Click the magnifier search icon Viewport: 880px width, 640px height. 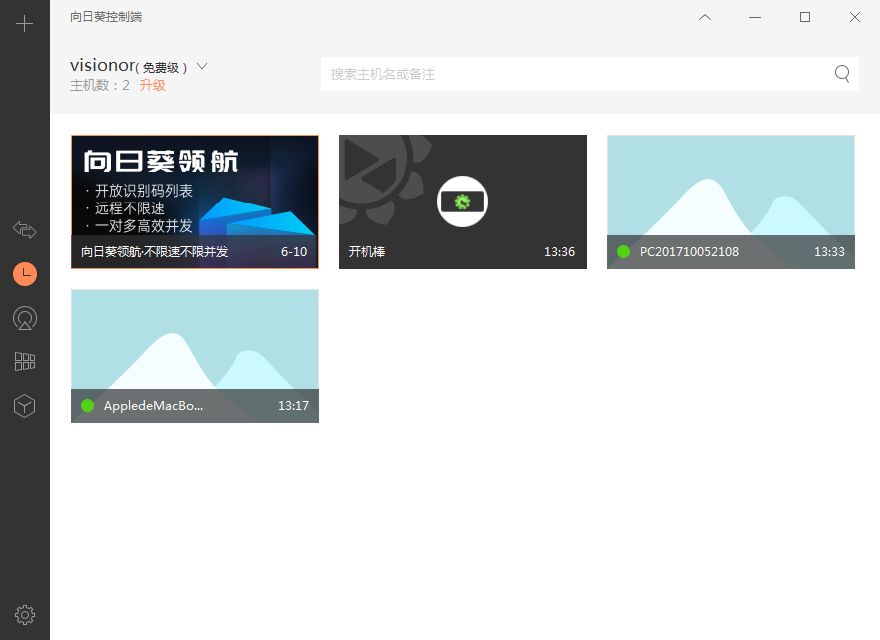842,73
